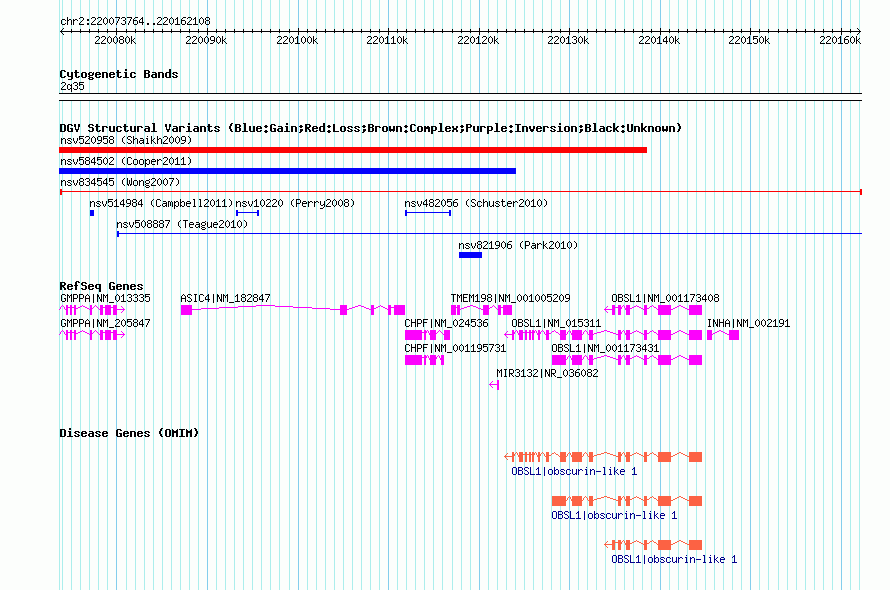Viewport: 890px width, 590px height.
Task: Select the nsv508887 (Teague2010) label
Action: tap(182, 224)
